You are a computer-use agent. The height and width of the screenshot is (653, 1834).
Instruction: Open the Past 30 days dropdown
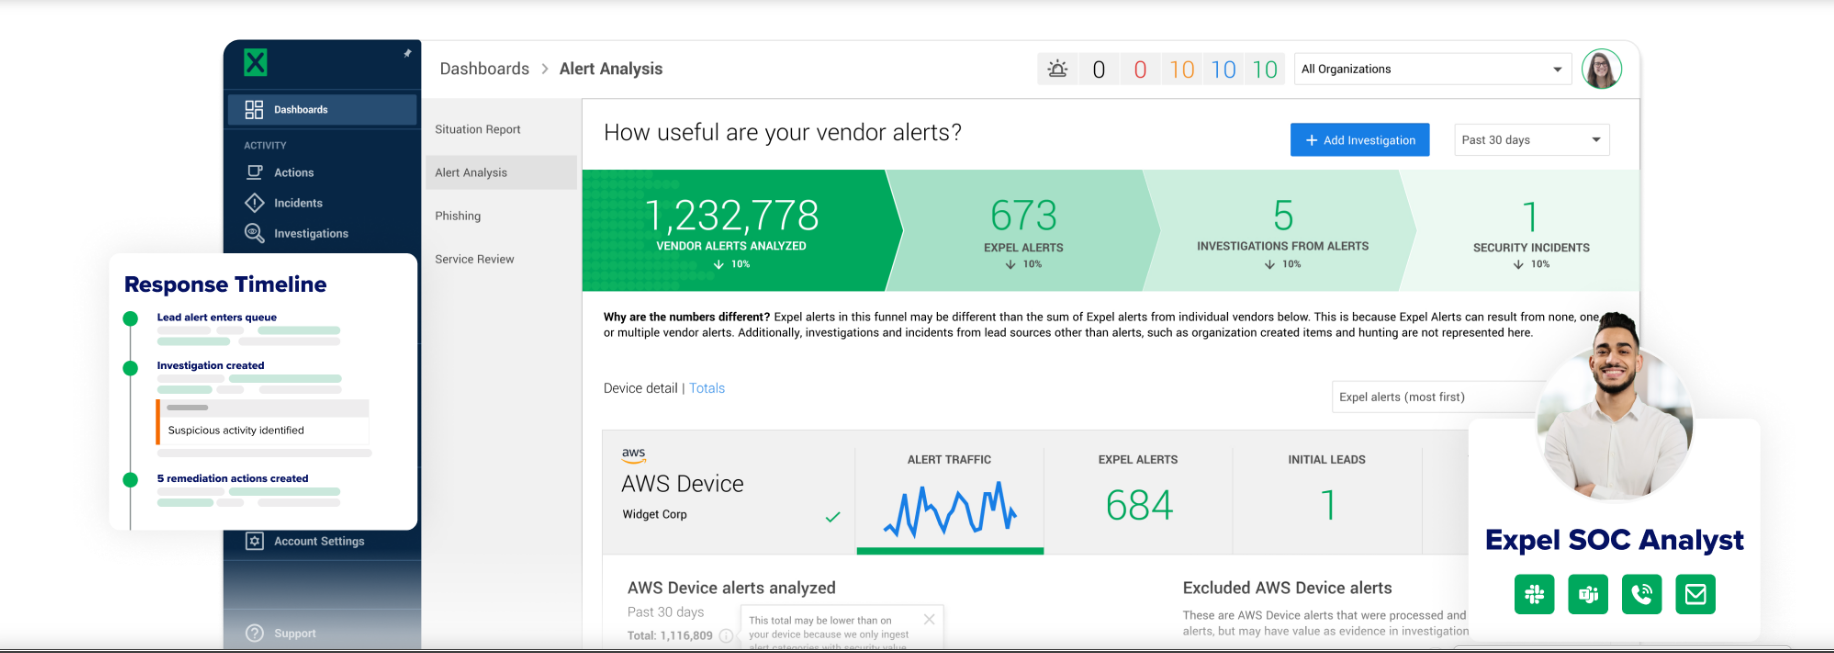click(x=1532, y=140)
